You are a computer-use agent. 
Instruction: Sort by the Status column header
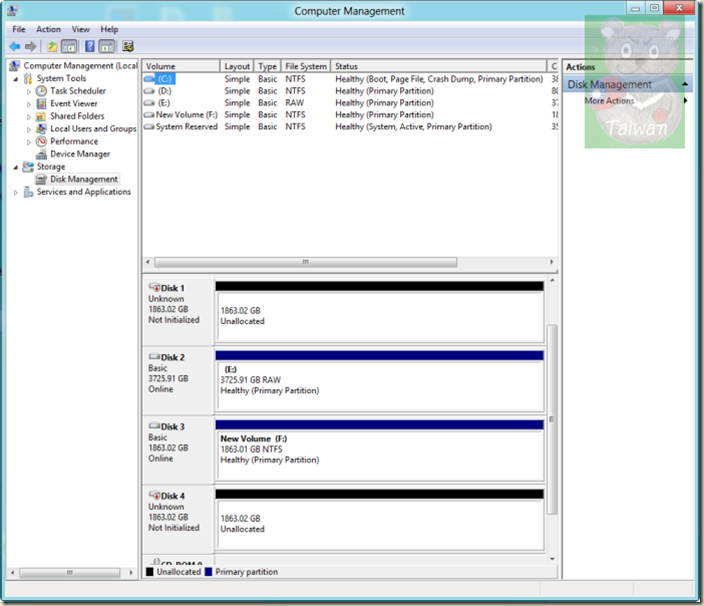pos(439,66)
